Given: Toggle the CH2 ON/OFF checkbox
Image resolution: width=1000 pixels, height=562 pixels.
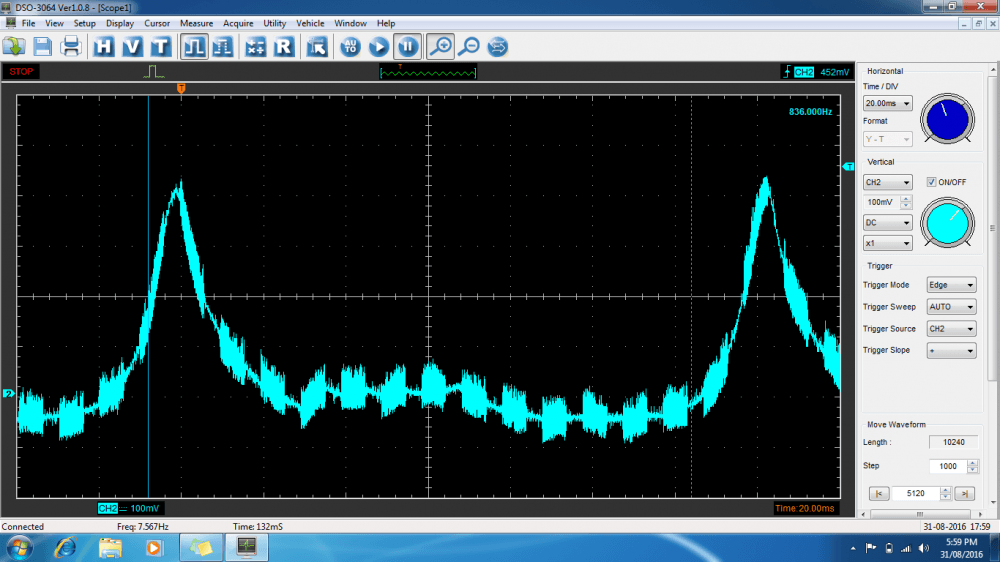Looking at the screenshot, I should coord(932,182).
